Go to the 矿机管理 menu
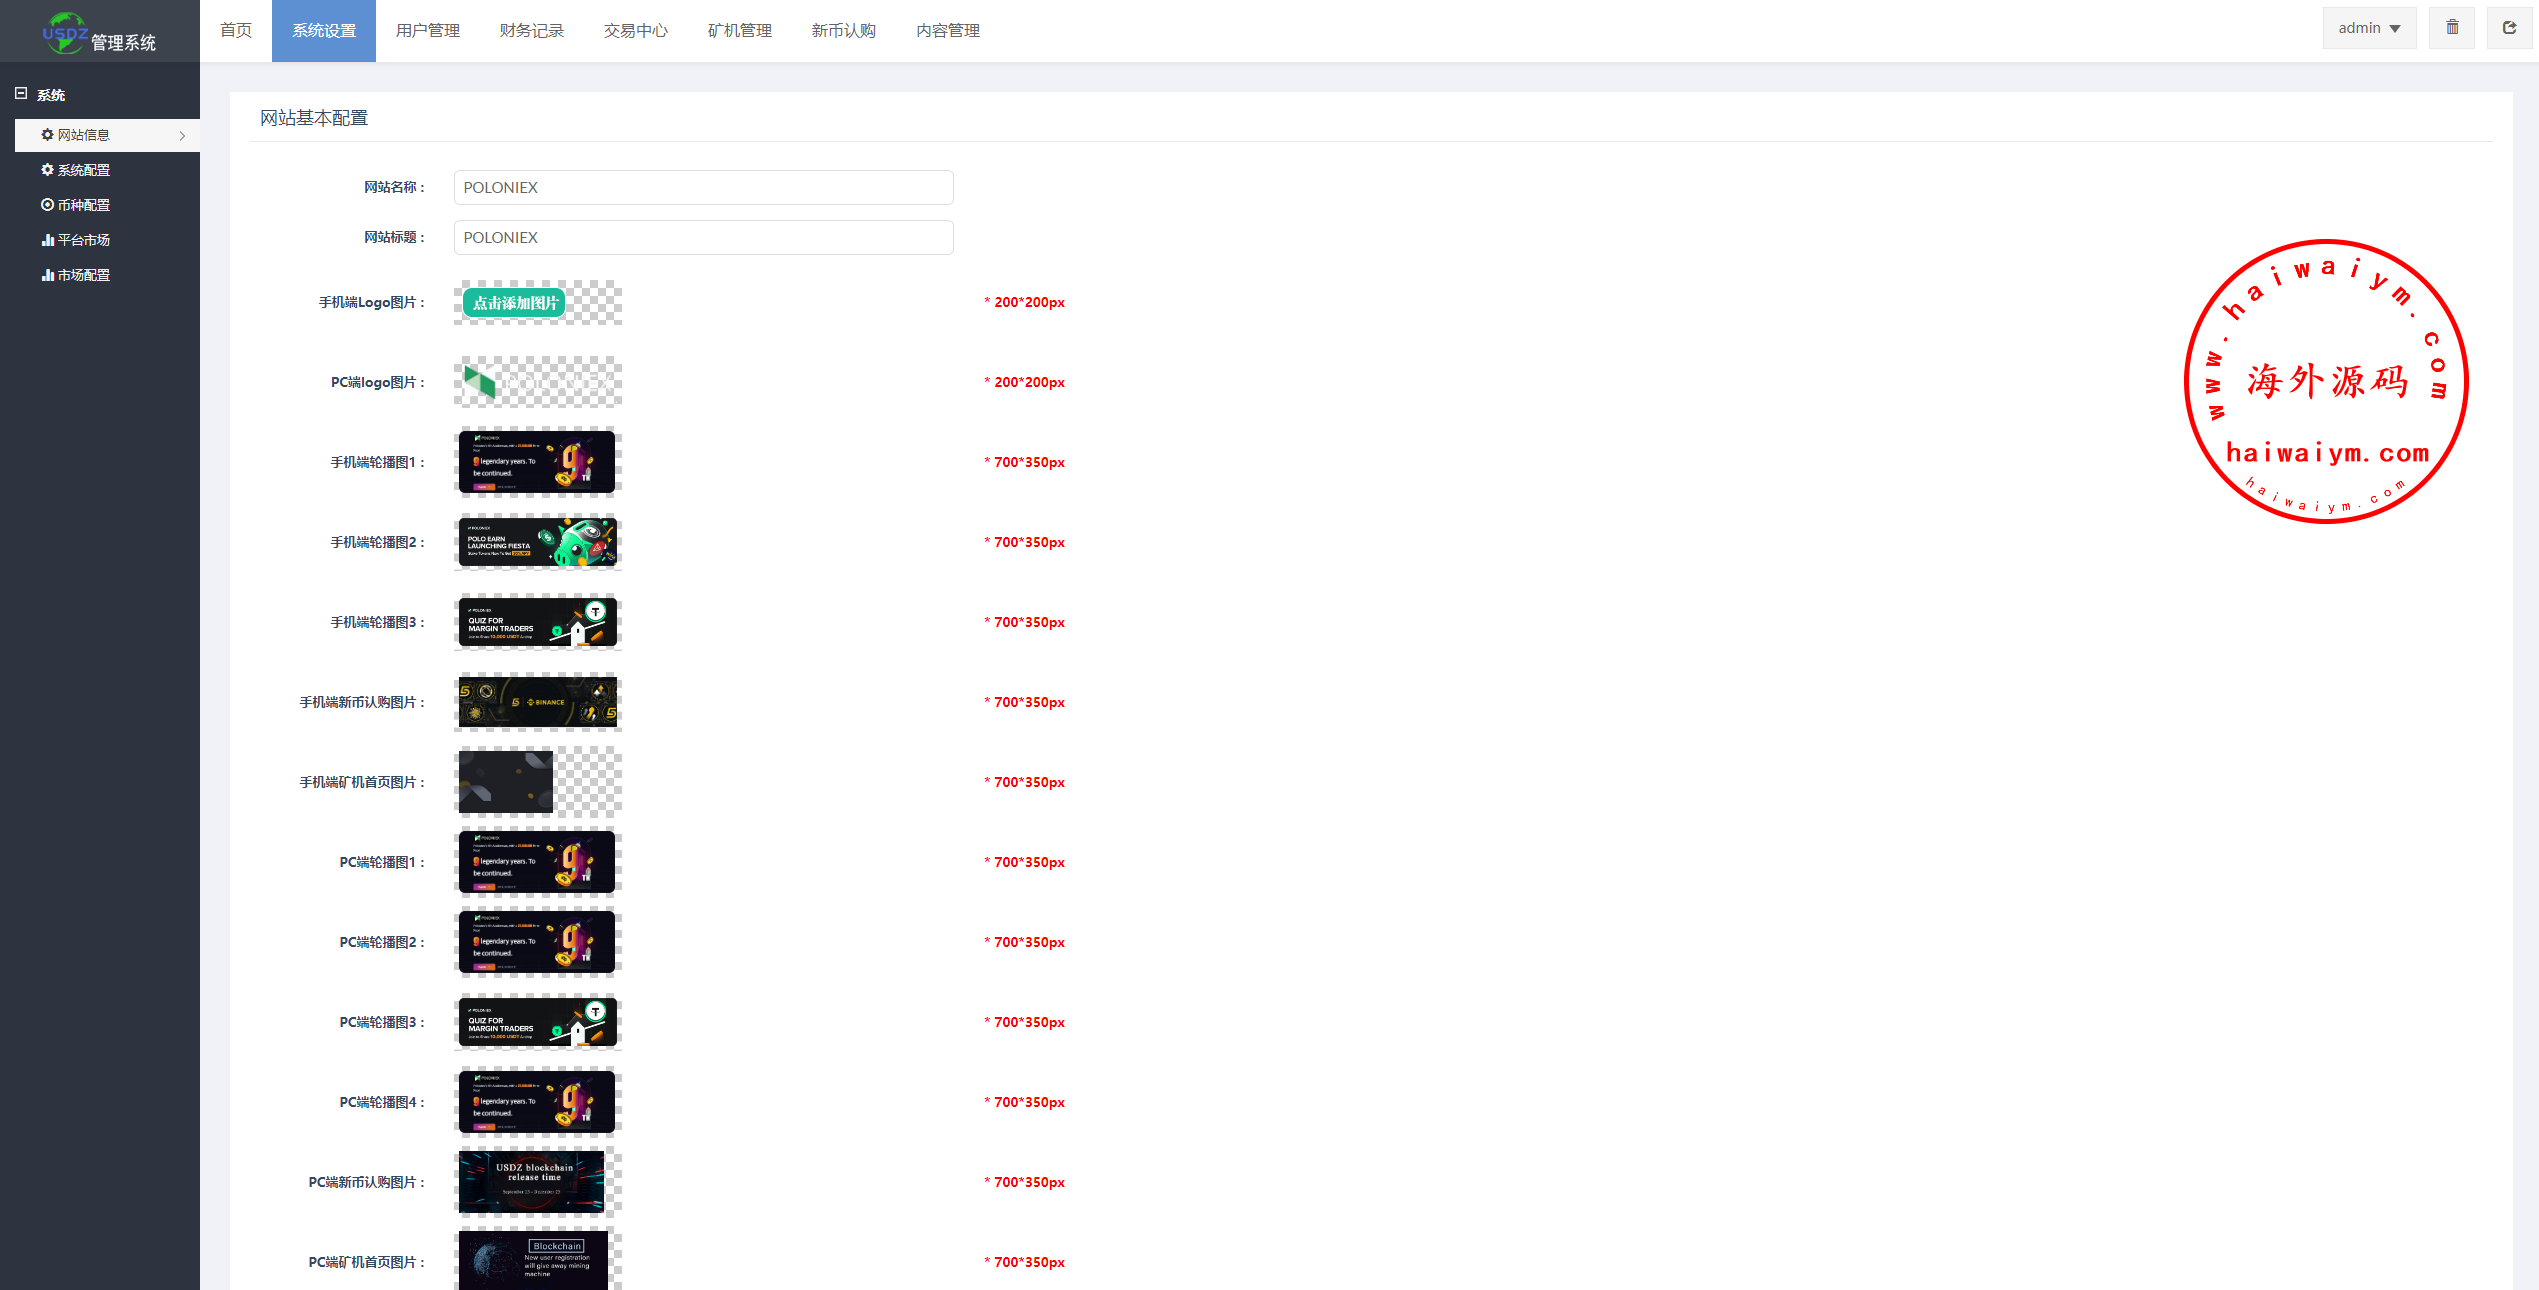 tap(739, 31)
